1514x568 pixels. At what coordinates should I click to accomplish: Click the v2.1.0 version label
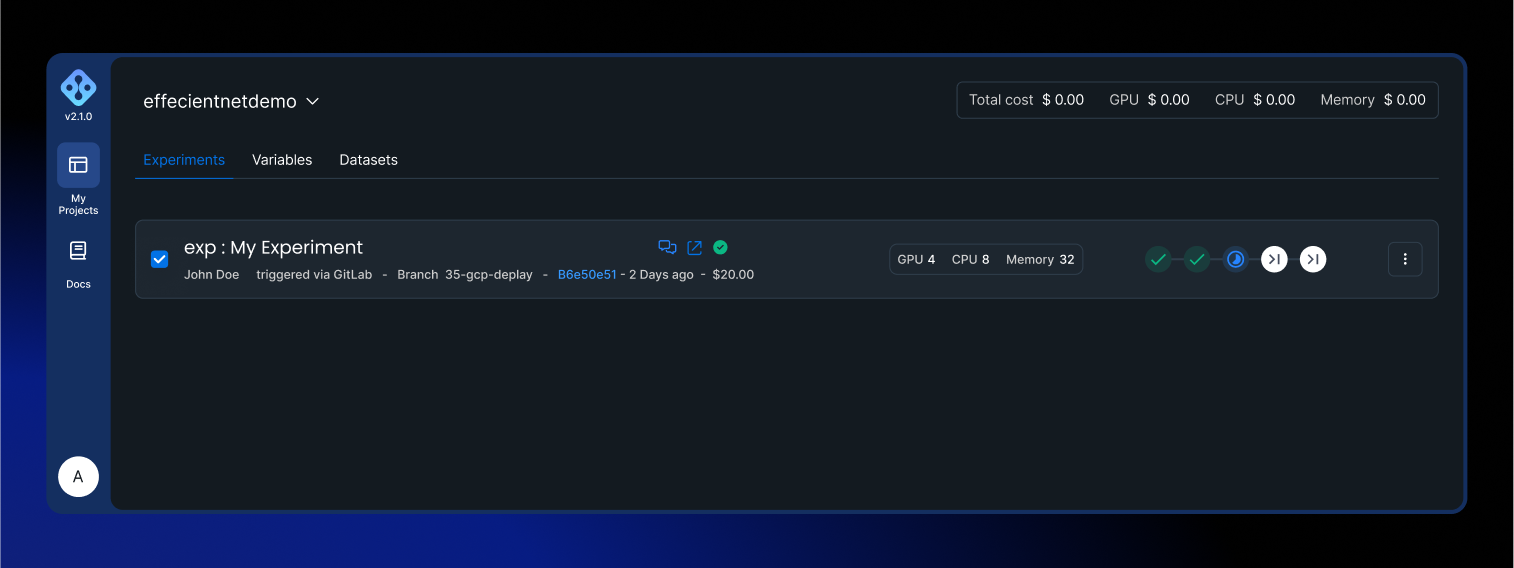(x=78, y=117)
